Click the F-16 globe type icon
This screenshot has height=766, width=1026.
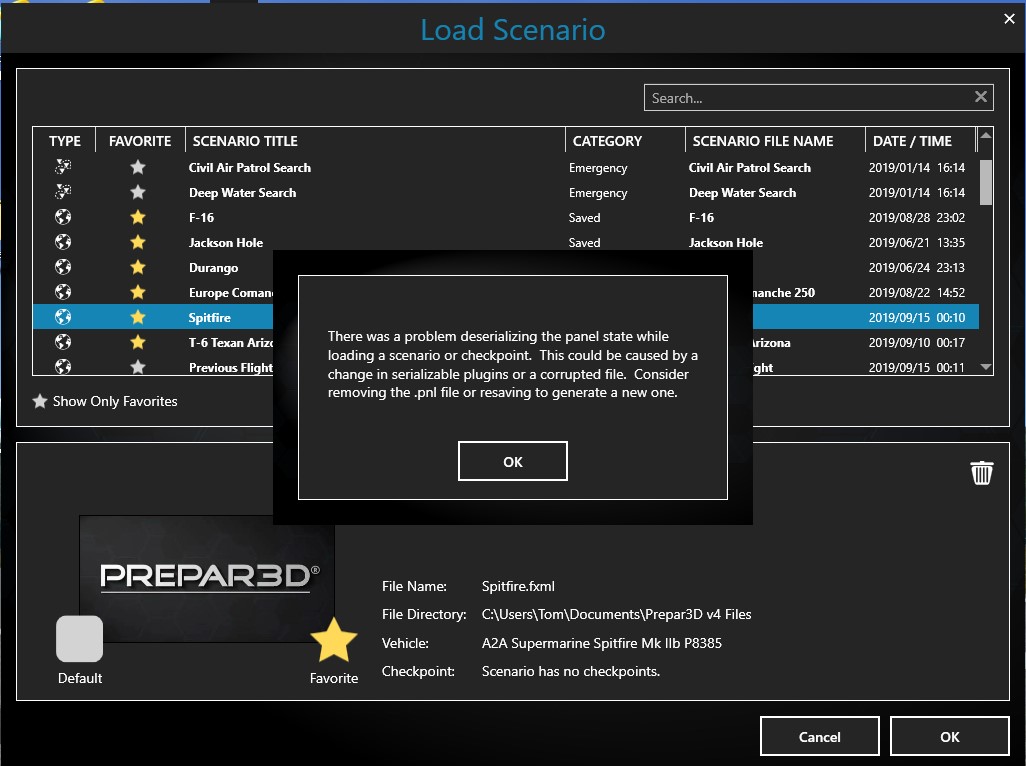coord(63,217)
